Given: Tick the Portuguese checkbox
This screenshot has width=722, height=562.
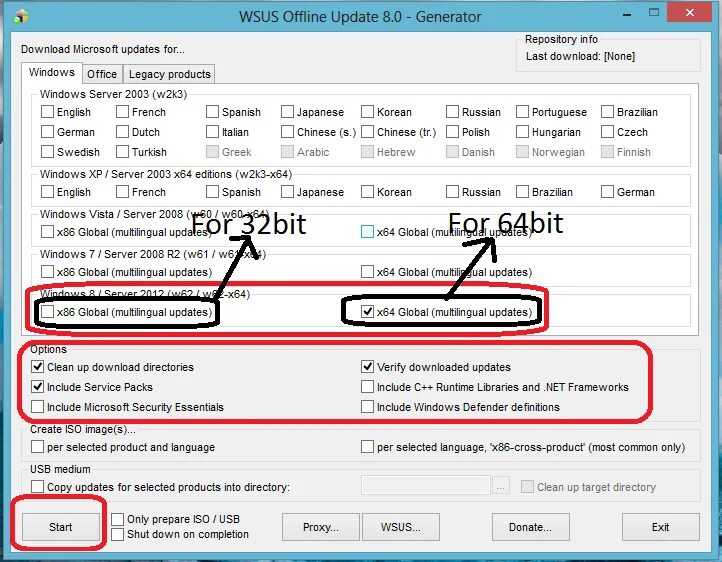Looking at the screenshot, I should point(523,112).
